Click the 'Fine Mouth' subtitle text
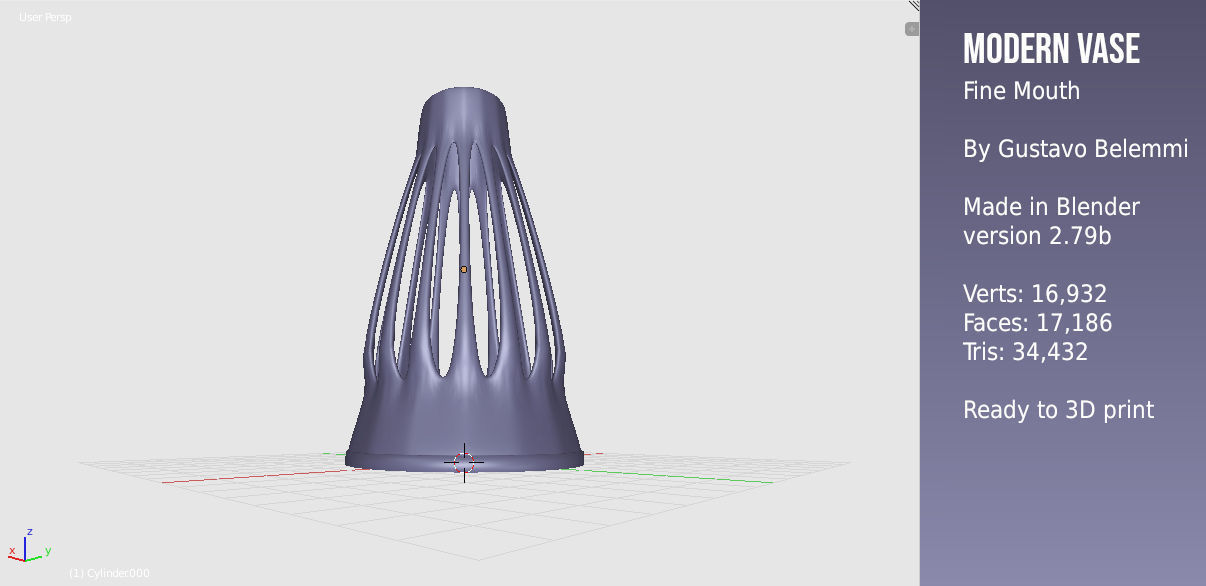The width and height of the screenshot is (1206, 586). click(1021, 91)
